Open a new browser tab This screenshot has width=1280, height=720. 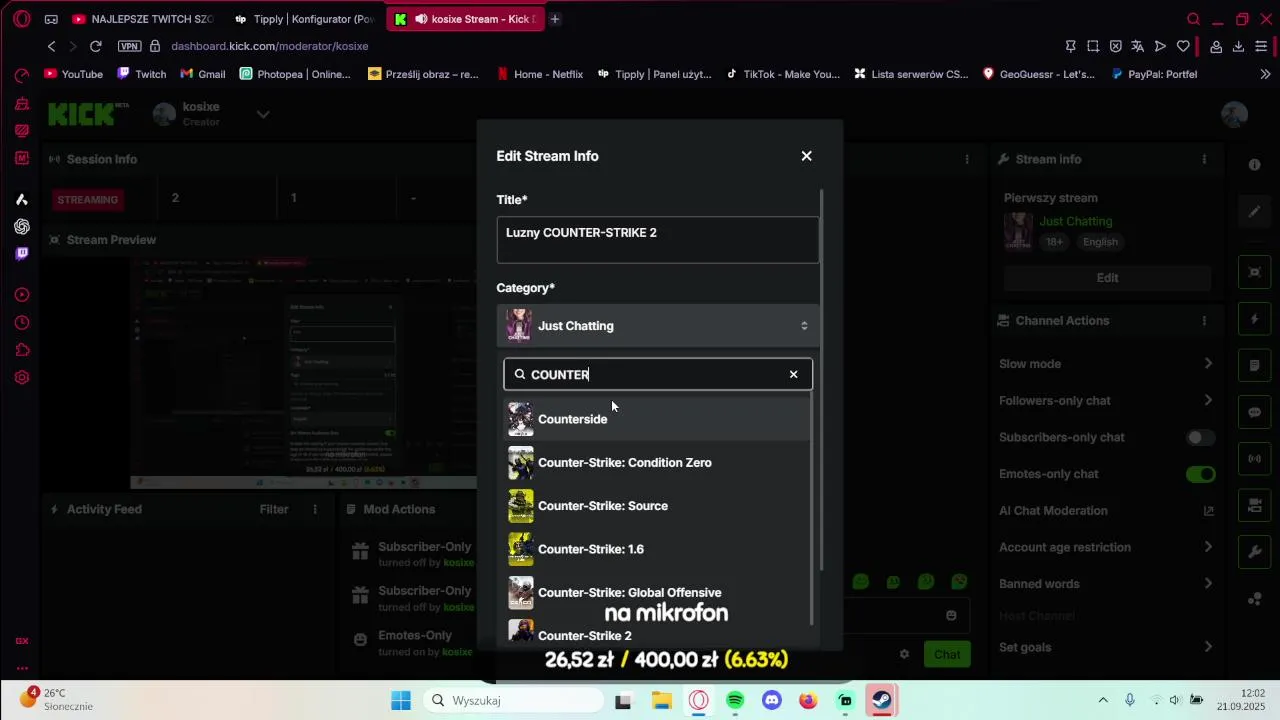[x=555, y=19]
